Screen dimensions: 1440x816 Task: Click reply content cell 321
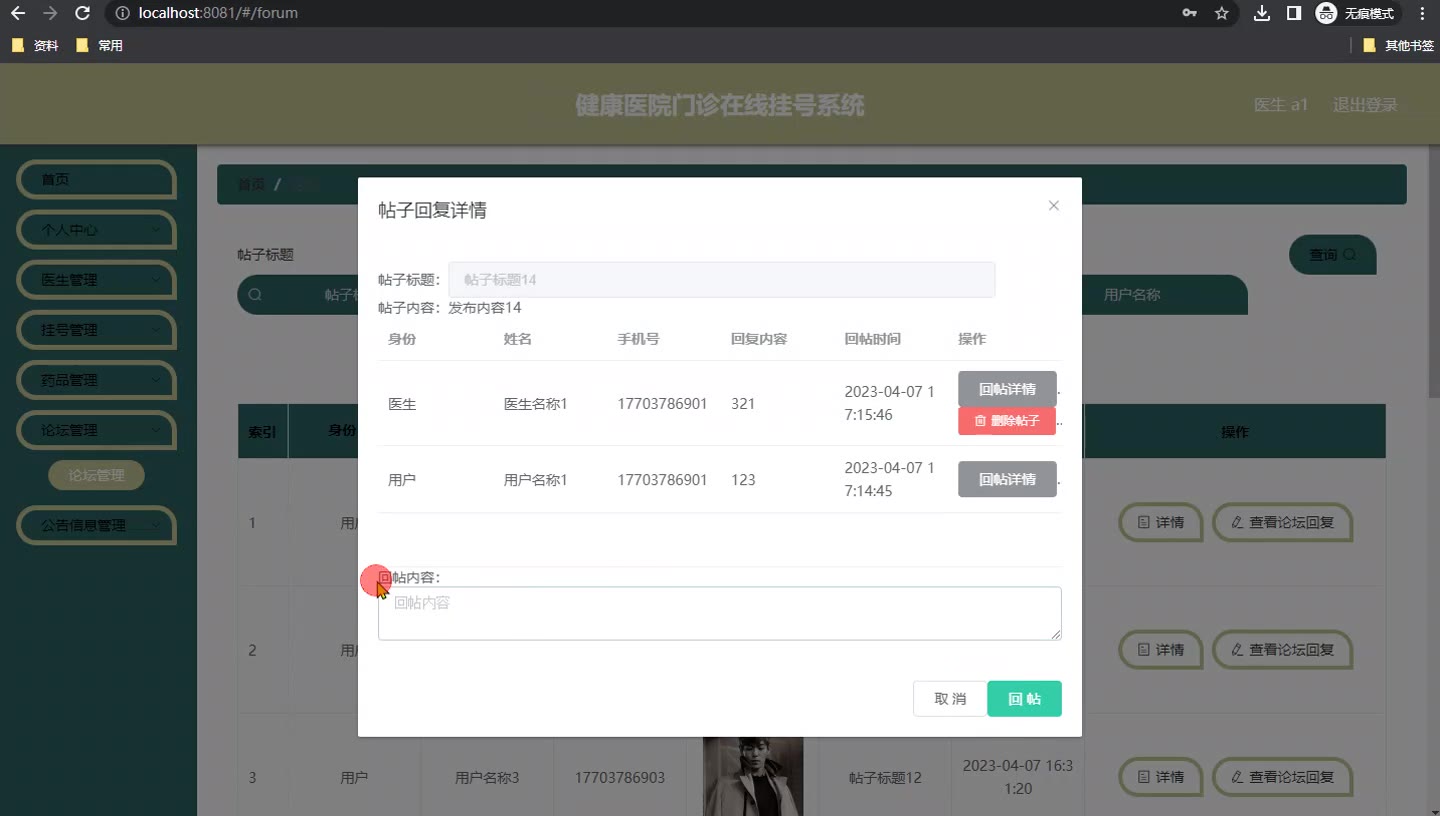point(743,404)
